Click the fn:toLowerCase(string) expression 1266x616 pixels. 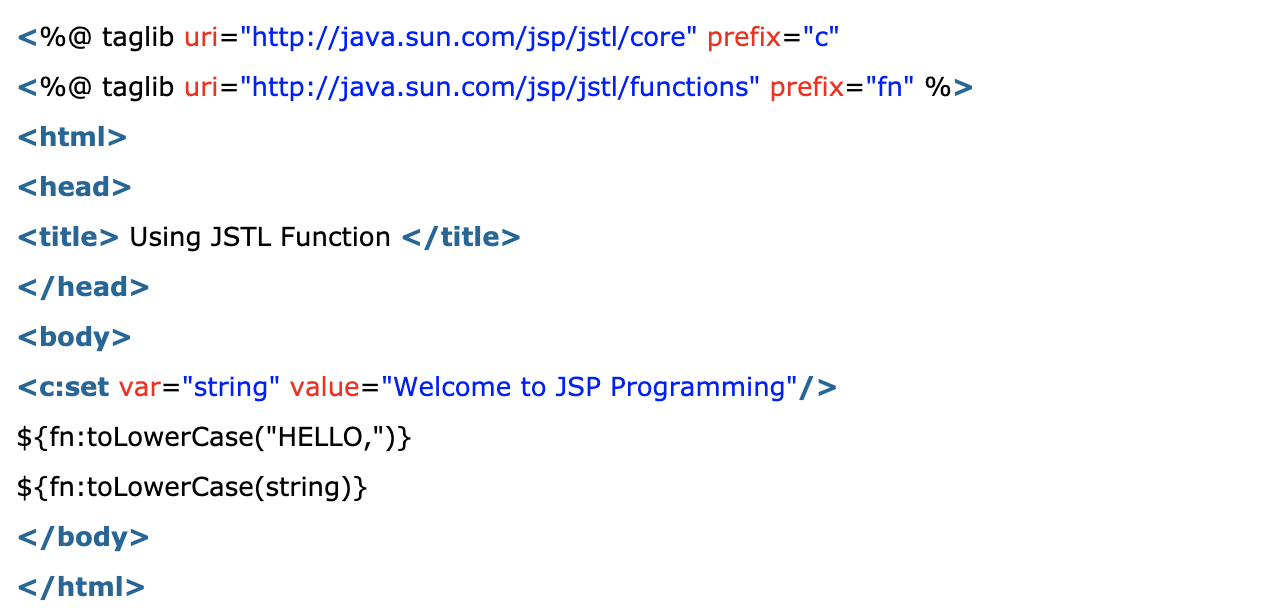pos(193,487)
